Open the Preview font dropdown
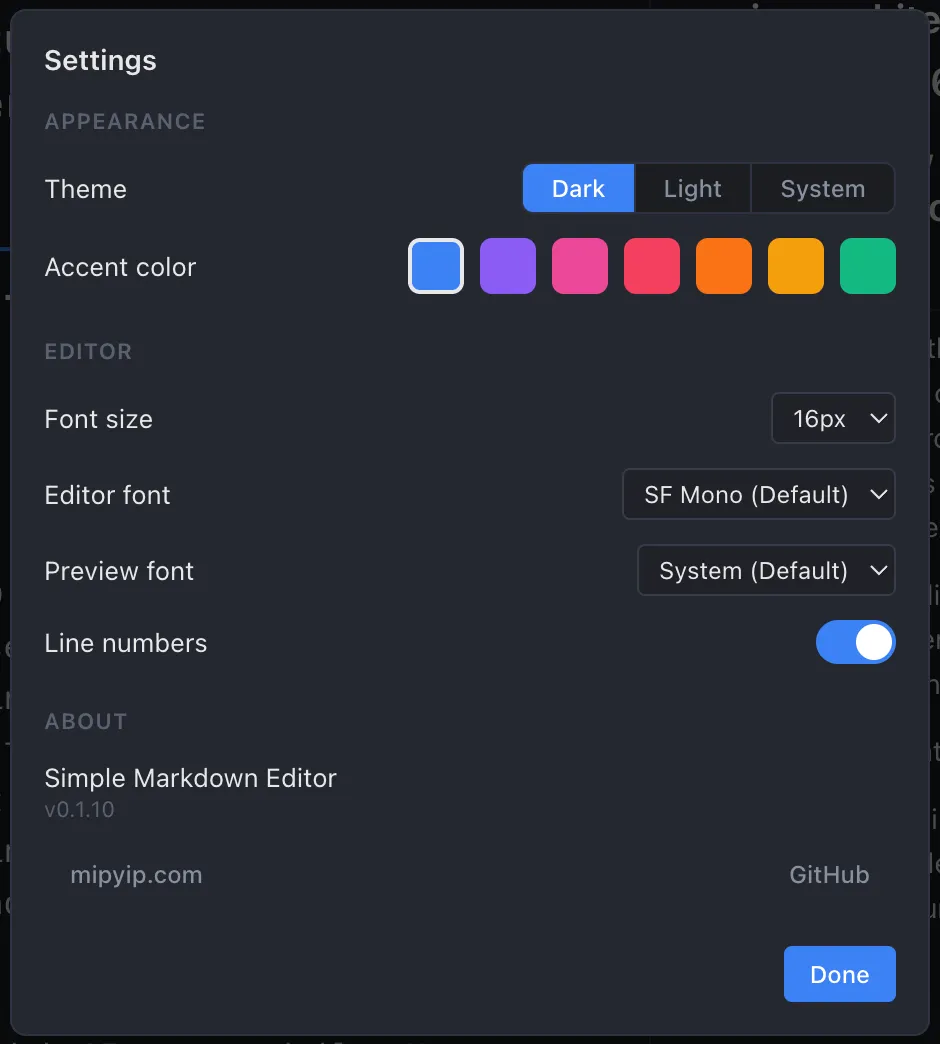940x1044 pixels. tap(766, 570)
